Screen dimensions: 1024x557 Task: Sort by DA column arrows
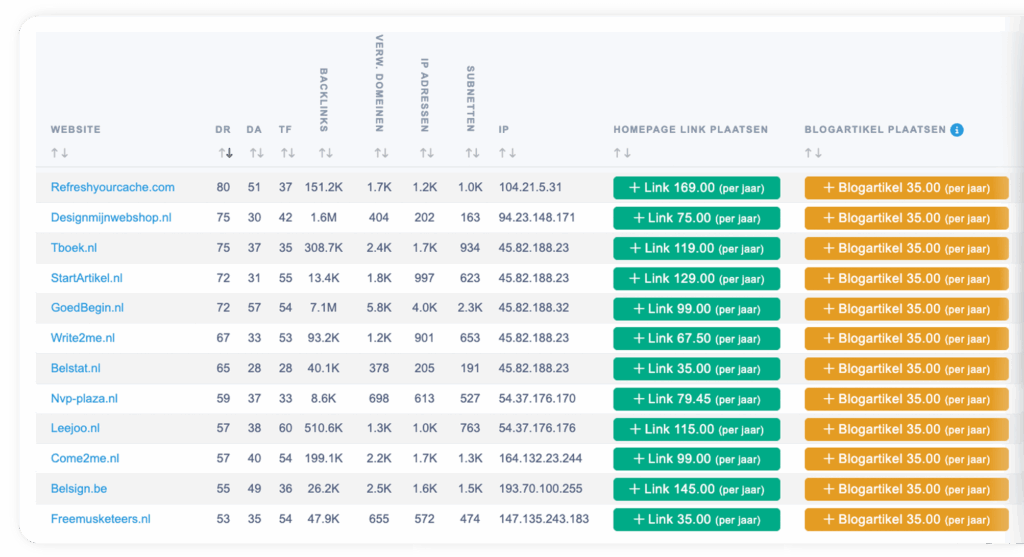tap(257, 153)
